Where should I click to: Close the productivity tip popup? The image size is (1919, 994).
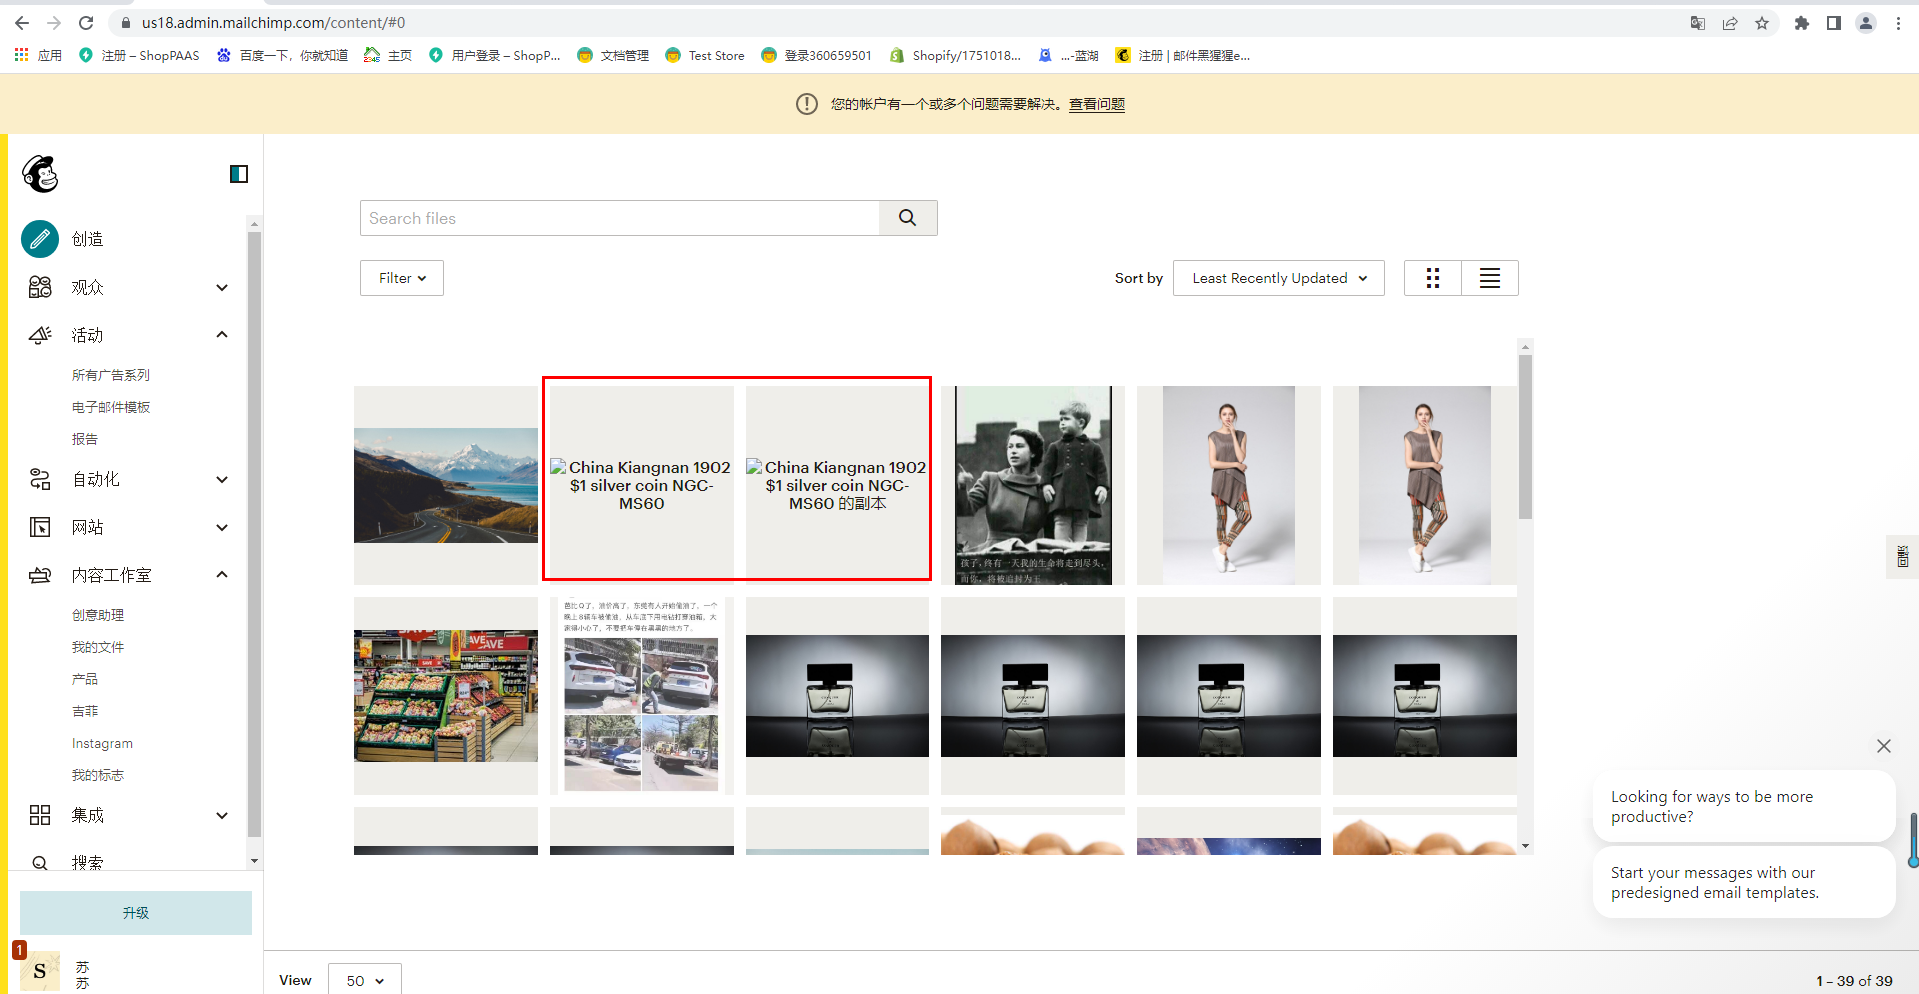[x=1883, y=746]
